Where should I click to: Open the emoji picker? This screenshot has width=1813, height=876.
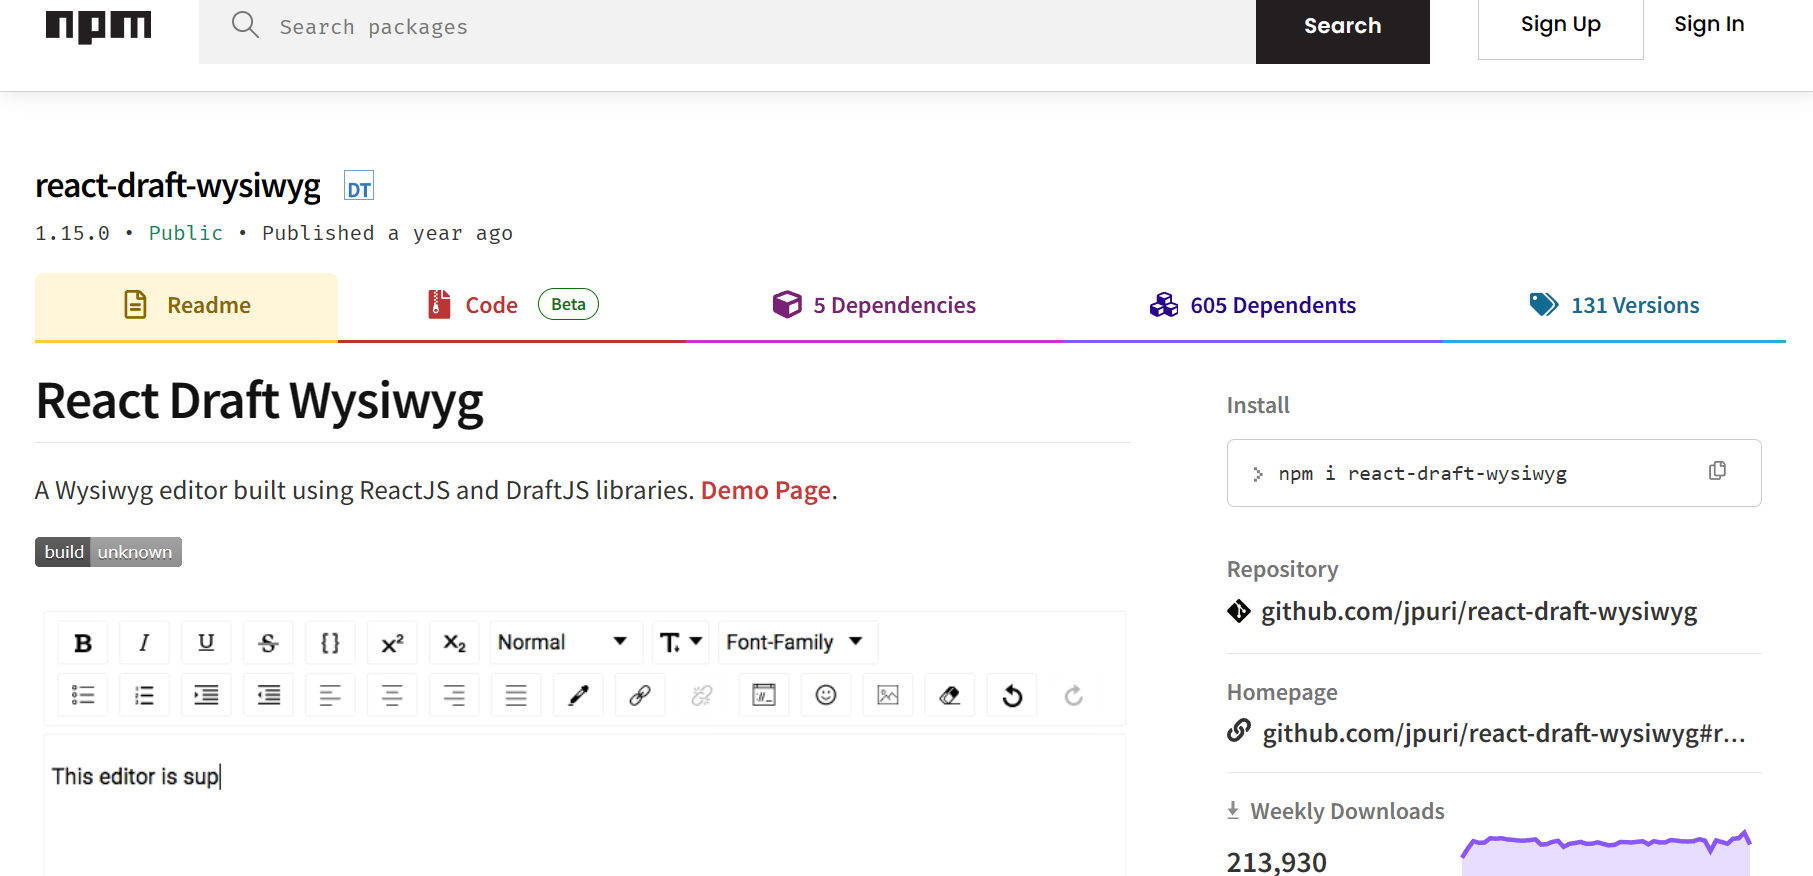pos(826,695)
